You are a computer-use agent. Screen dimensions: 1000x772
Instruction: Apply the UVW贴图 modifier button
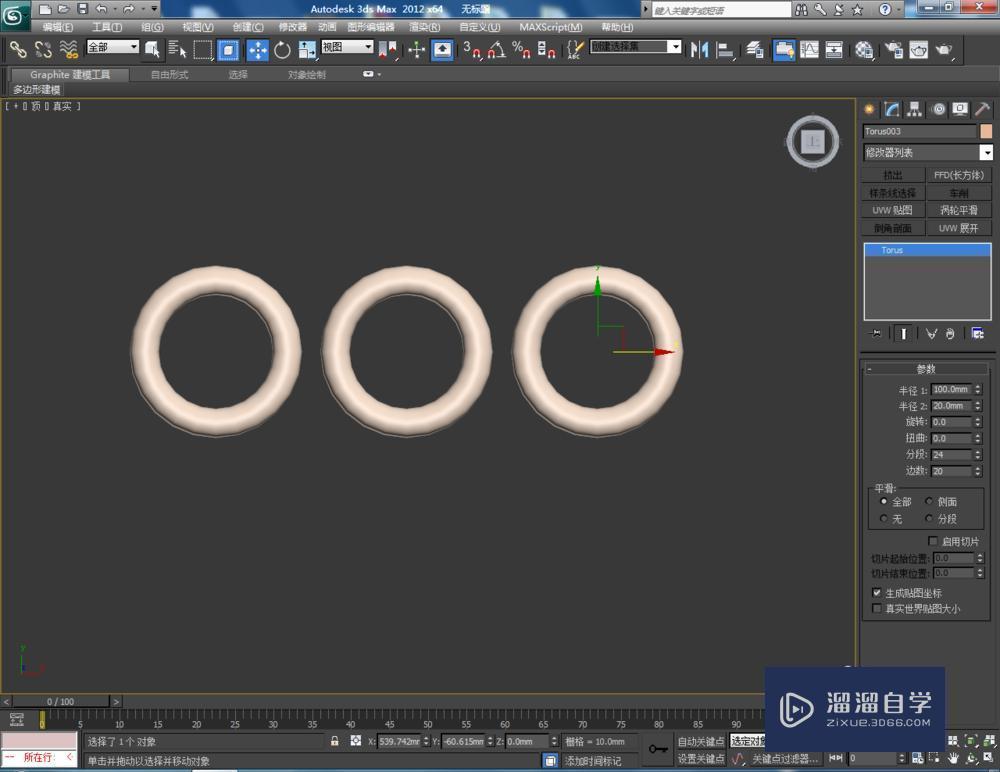[x=892, y=210]
